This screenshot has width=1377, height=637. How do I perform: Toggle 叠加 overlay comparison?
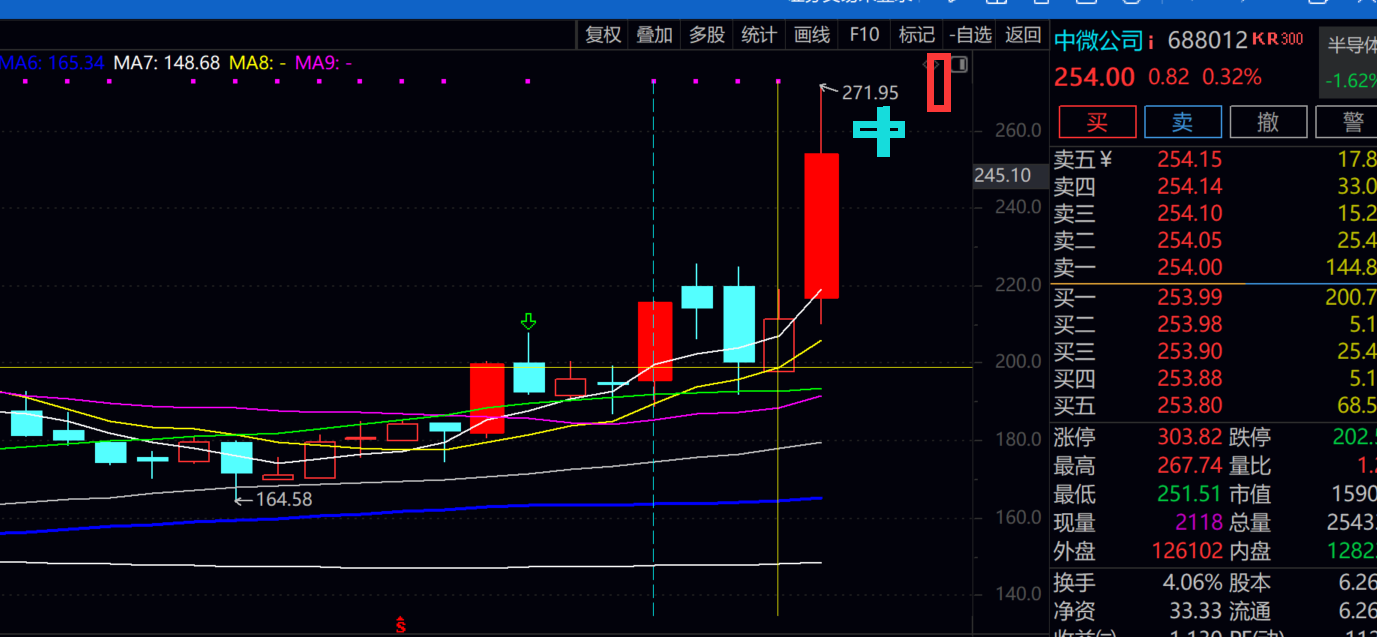[655, 35]
